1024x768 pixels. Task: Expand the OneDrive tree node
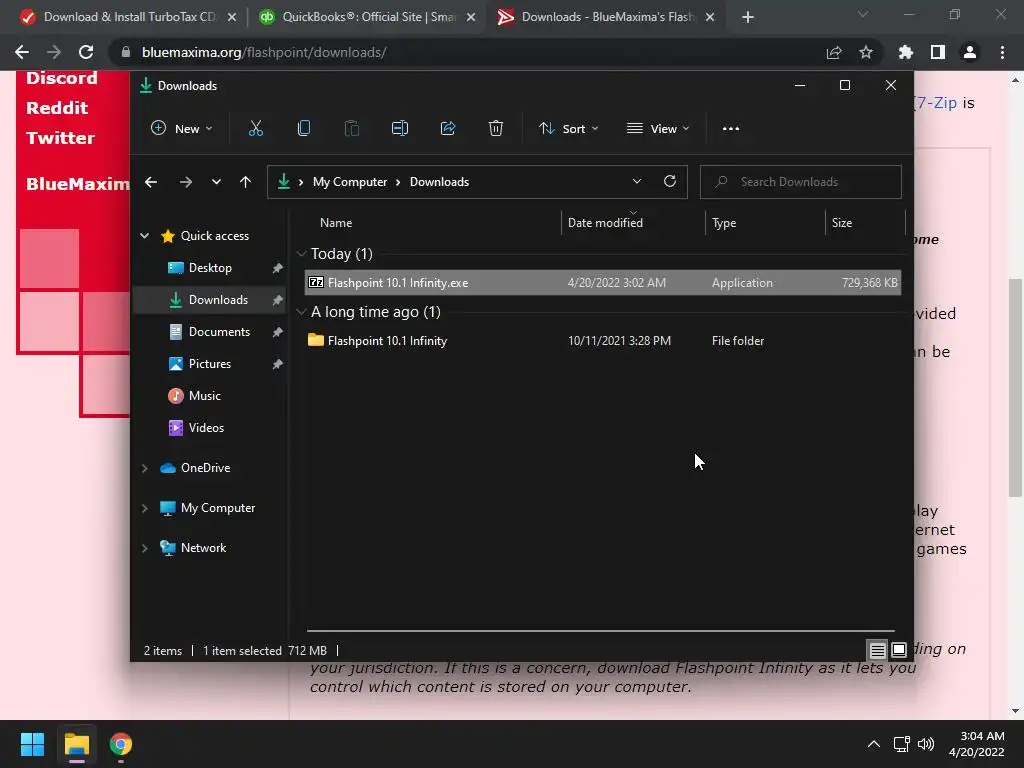[144, 468]
